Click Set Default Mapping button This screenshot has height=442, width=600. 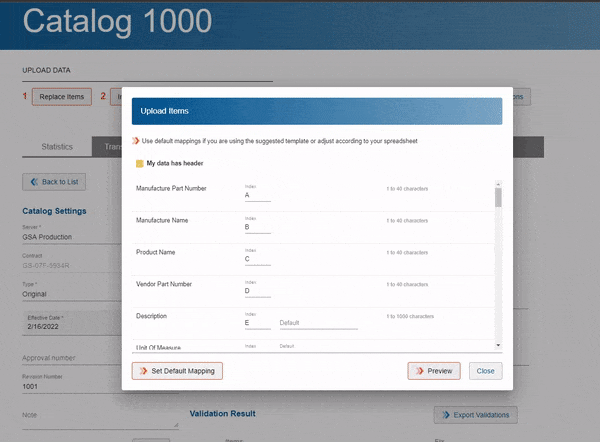177,371
